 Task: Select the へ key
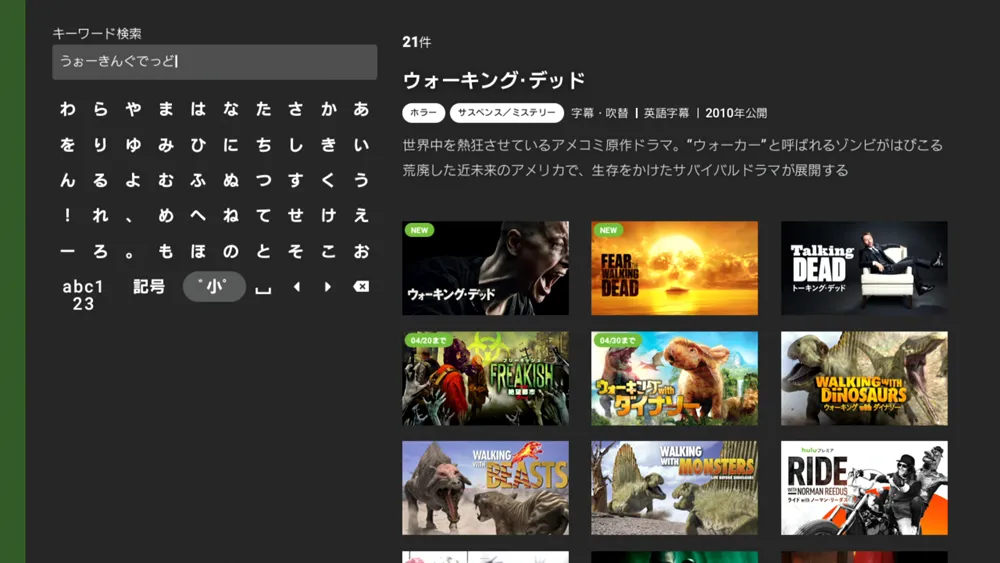pos(198,216)
